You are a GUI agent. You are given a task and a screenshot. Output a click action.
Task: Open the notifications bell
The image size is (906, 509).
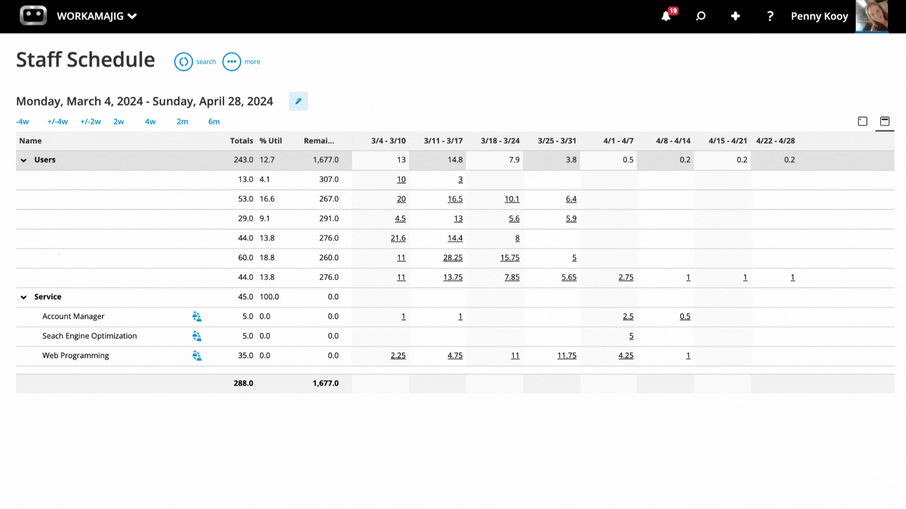tap(666, 16)
